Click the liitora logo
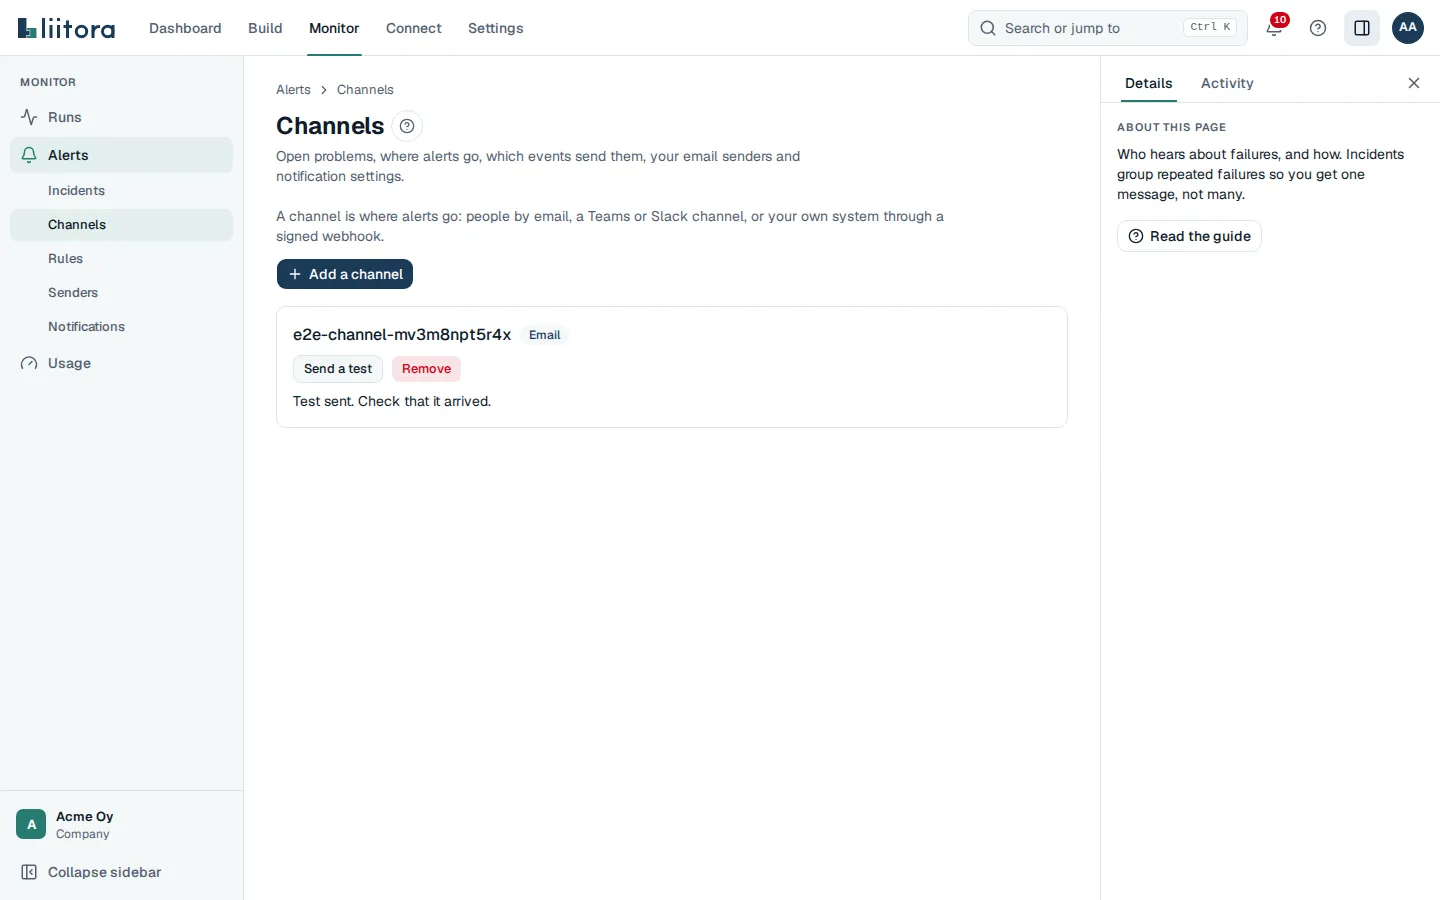Screen dimensions: 1440x900 pyautogui.click(x=66, y=28)
